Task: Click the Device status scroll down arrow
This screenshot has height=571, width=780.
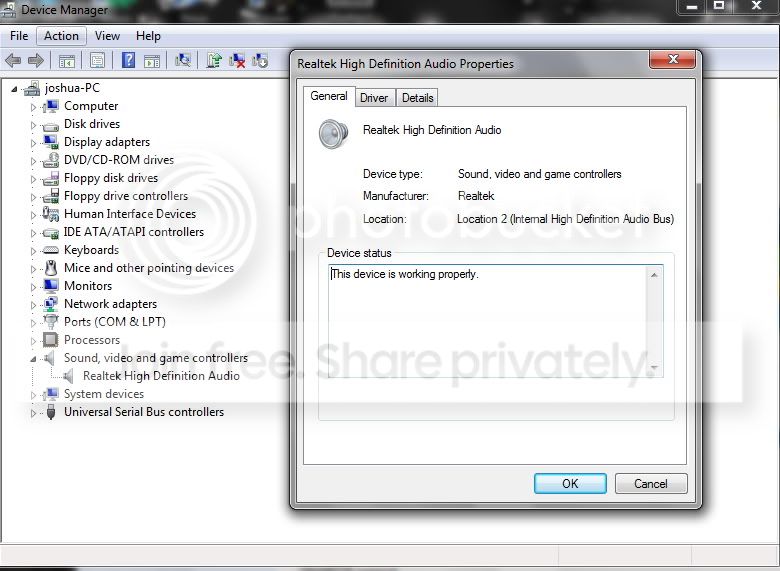Action: coord(654,368)
